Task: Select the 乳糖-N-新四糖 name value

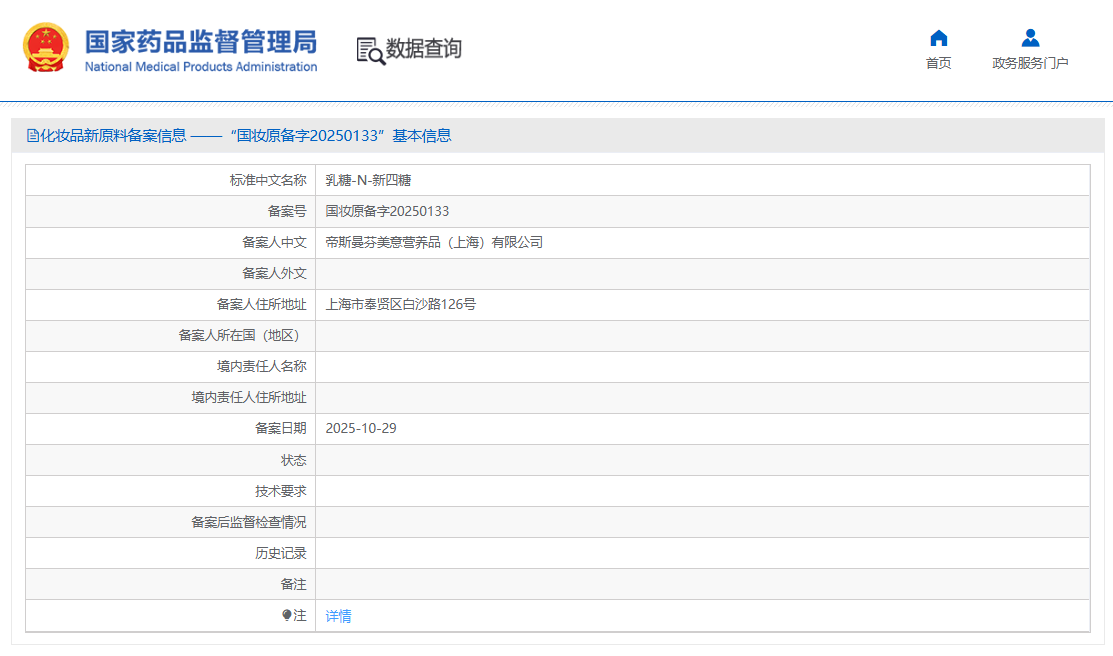Action: pyautogui.click(x=368, y=181)
